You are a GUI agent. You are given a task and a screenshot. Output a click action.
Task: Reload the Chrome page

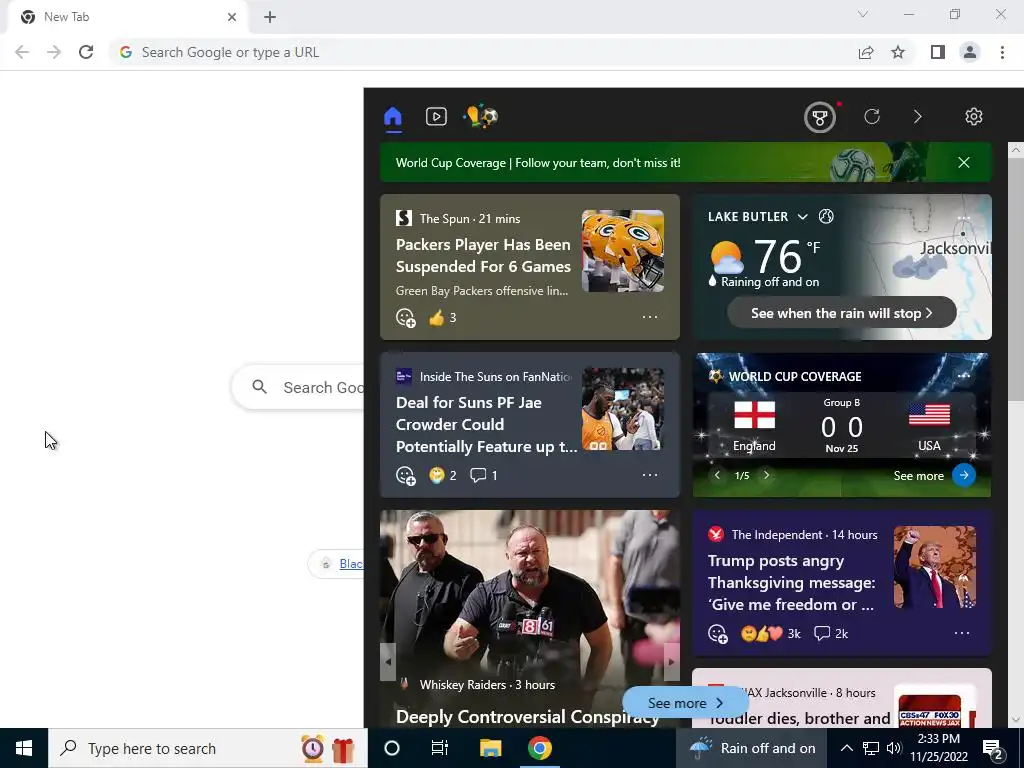point(86,52)
